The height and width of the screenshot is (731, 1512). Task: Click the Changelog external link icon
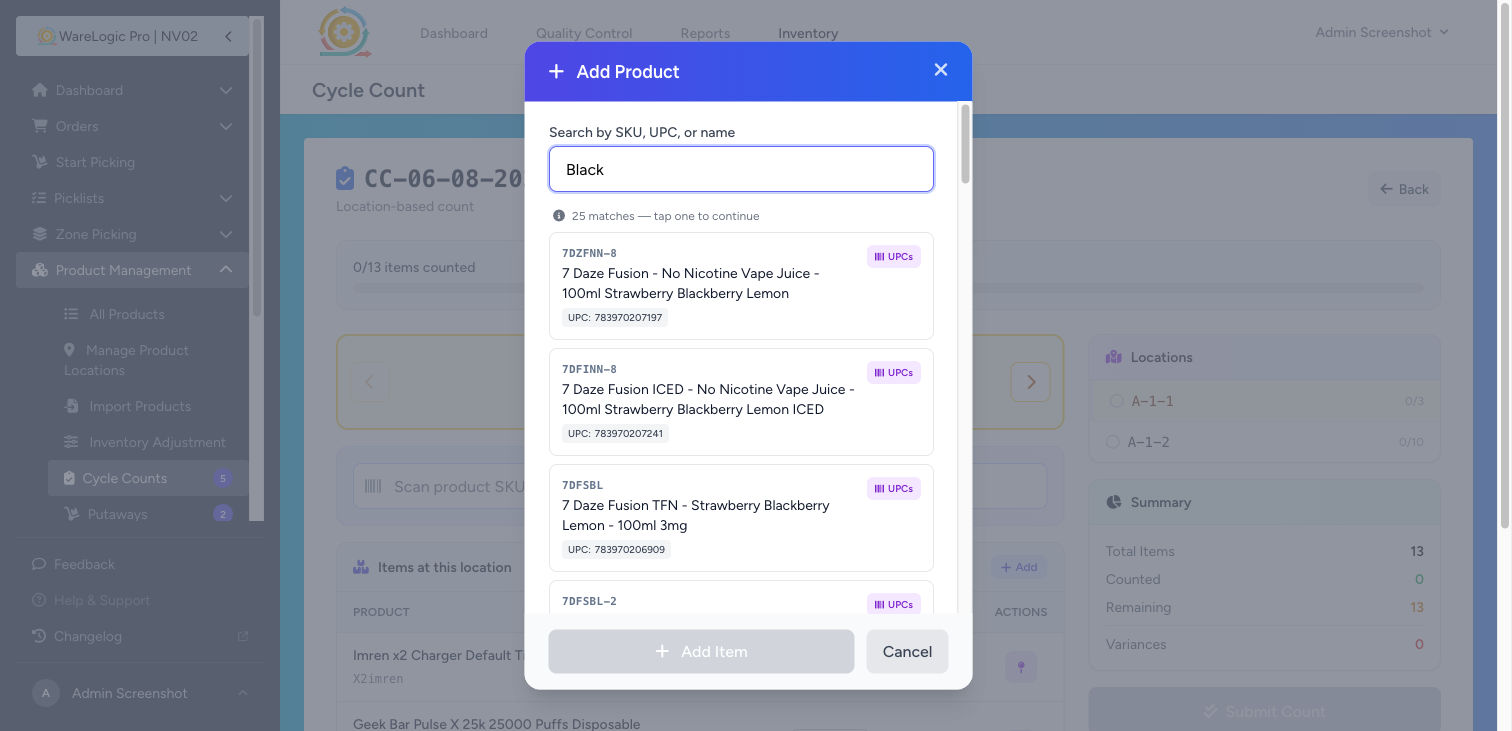click(x=242, y=636)
